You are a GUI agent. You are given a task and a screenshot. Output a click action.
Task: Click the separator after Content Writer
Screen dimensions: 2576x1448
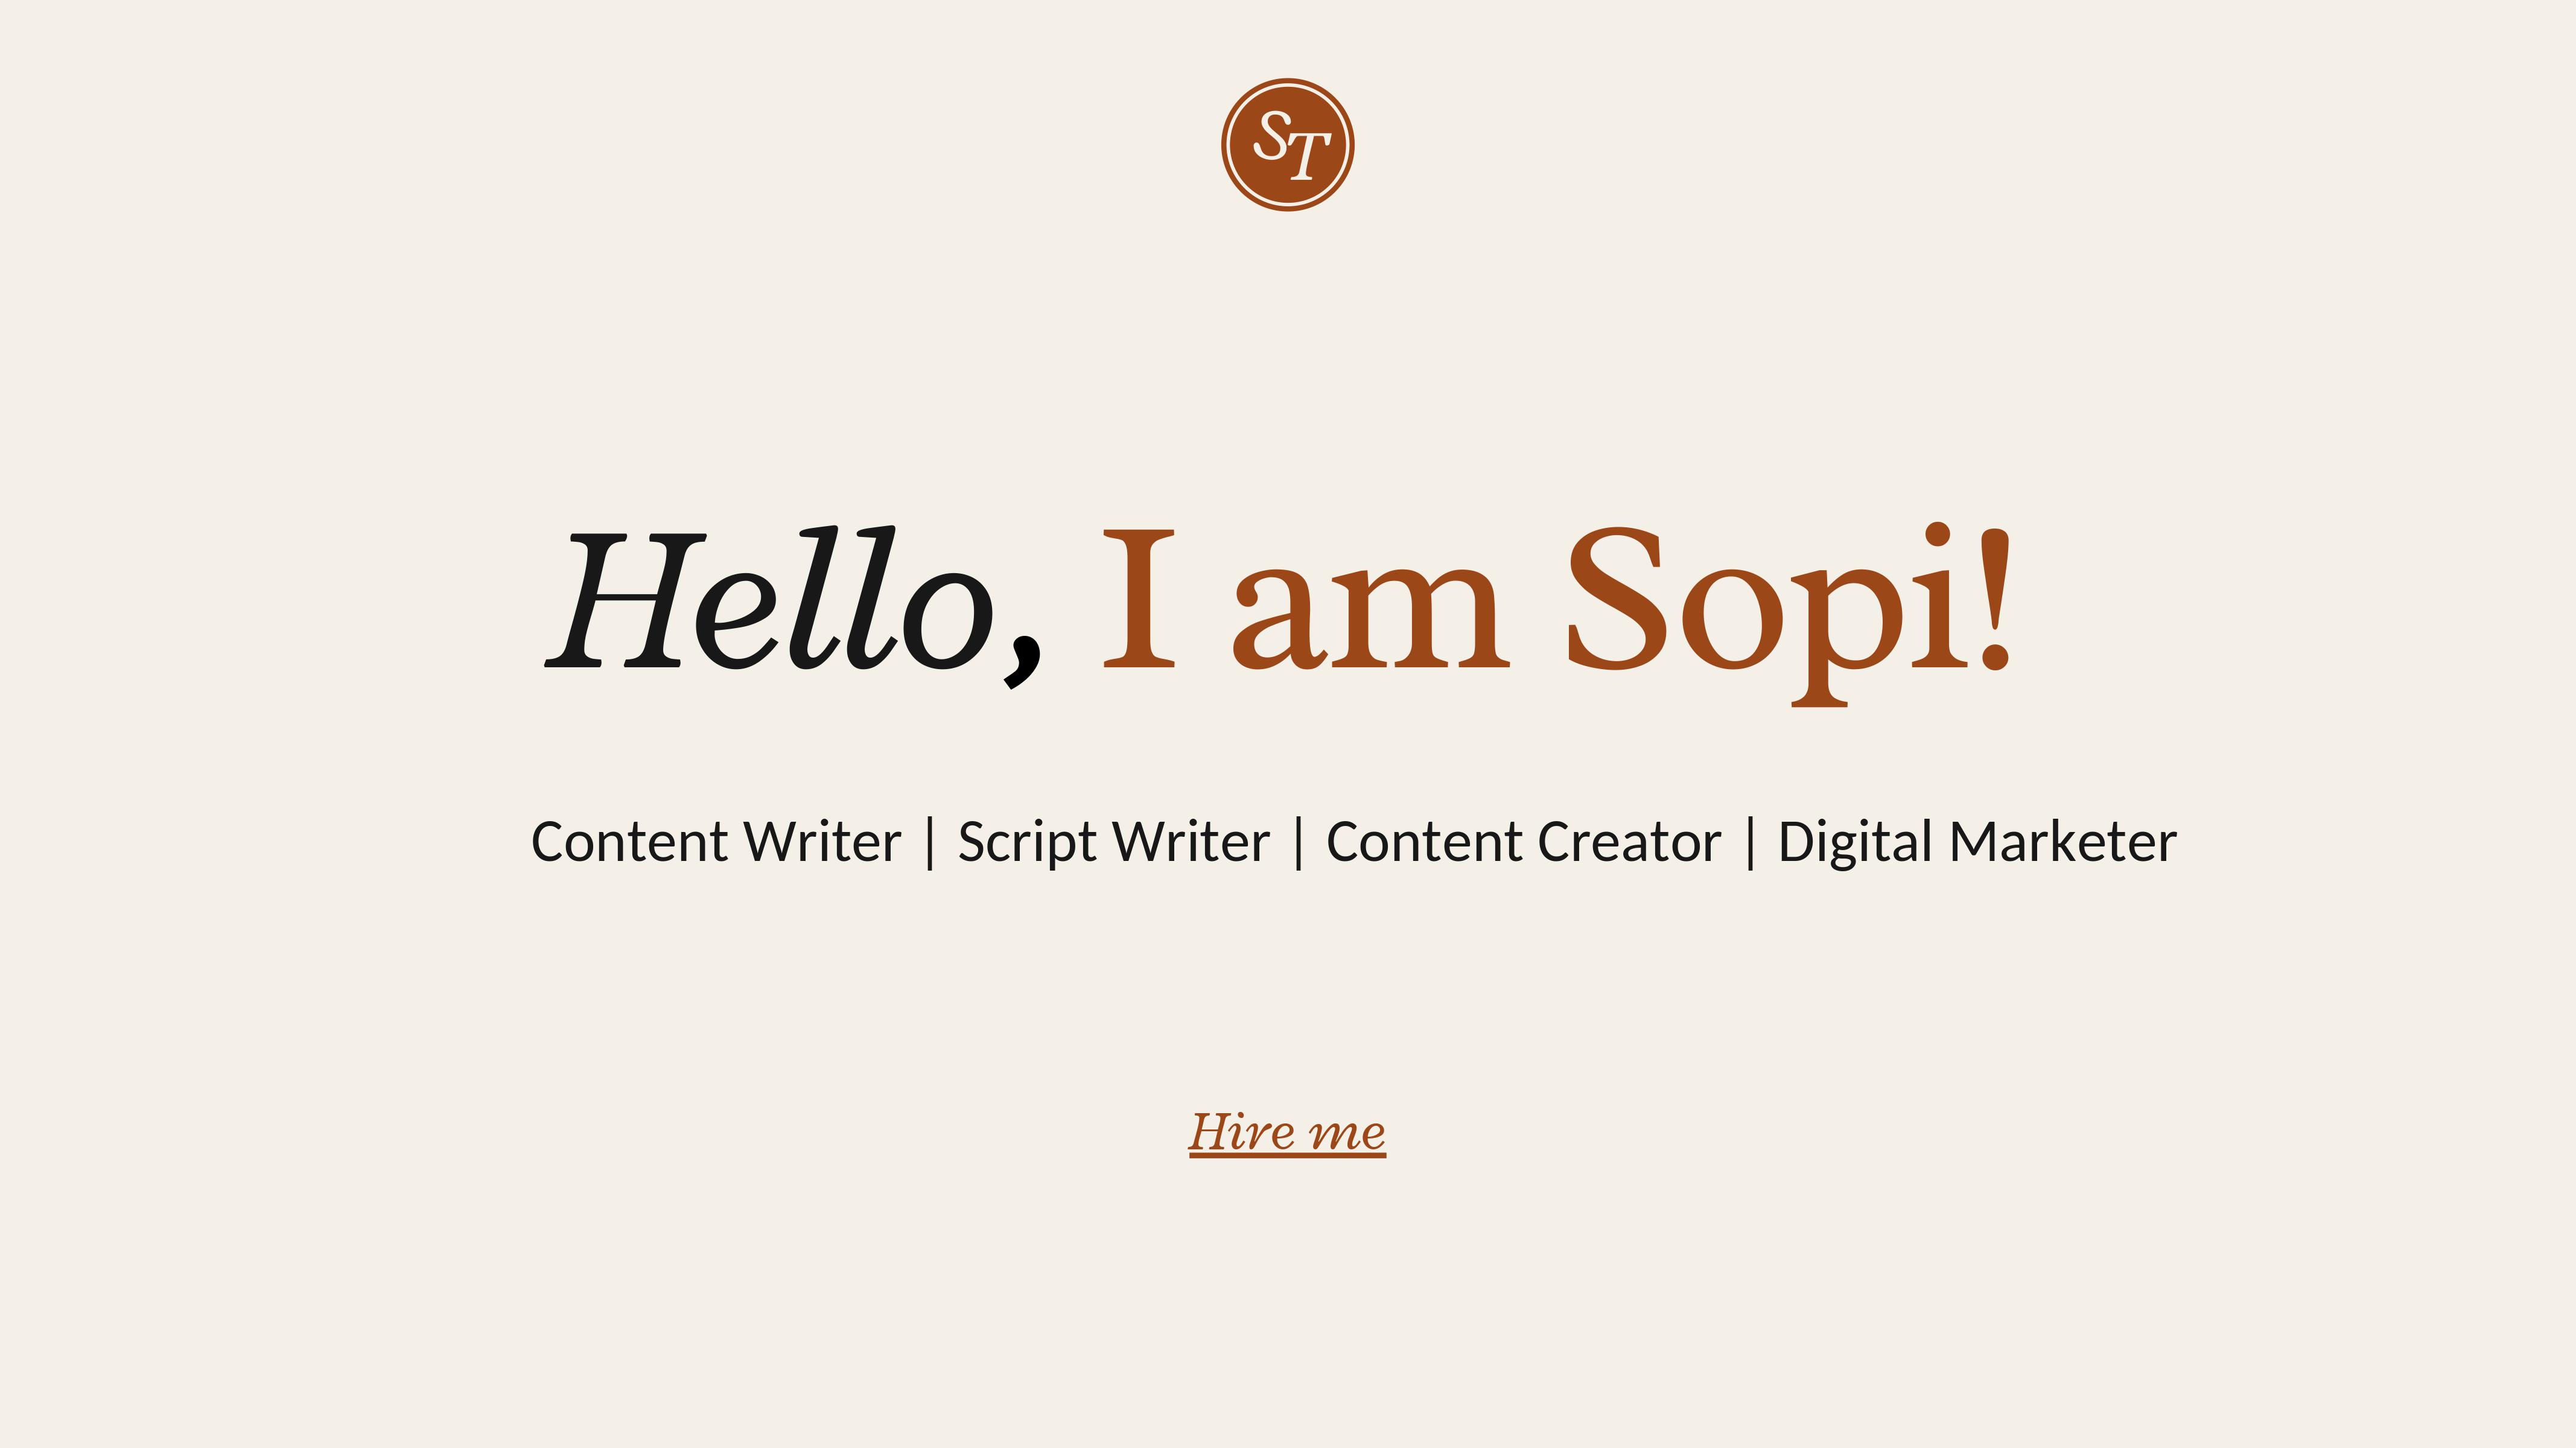click(x=930, y=843)
